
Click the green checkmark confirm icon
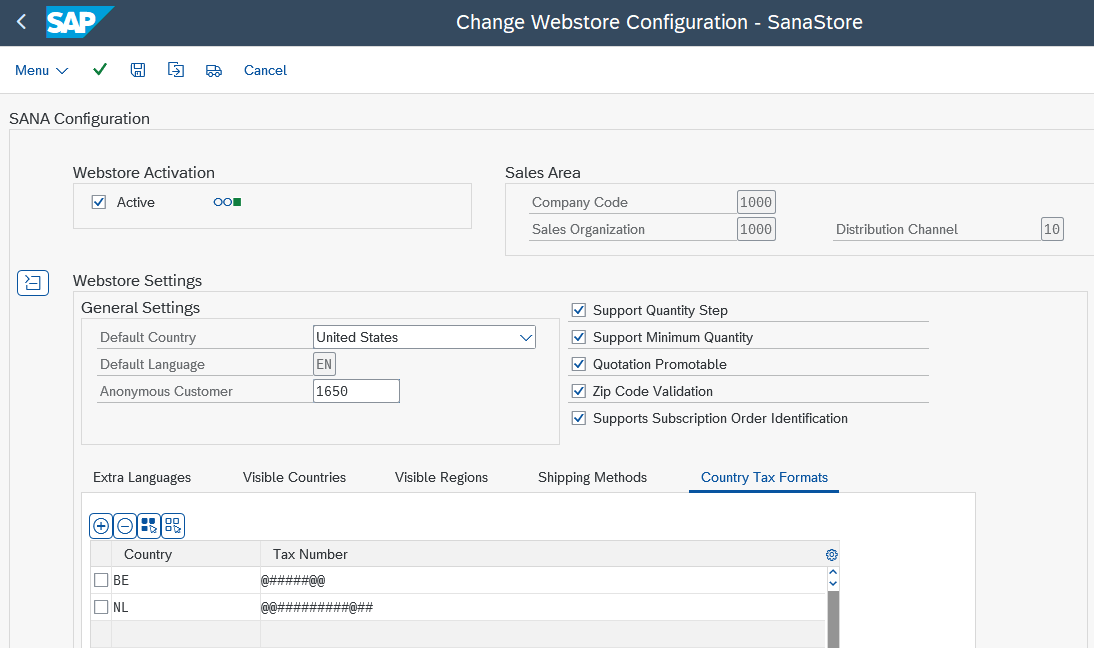(x=100, y=70)
